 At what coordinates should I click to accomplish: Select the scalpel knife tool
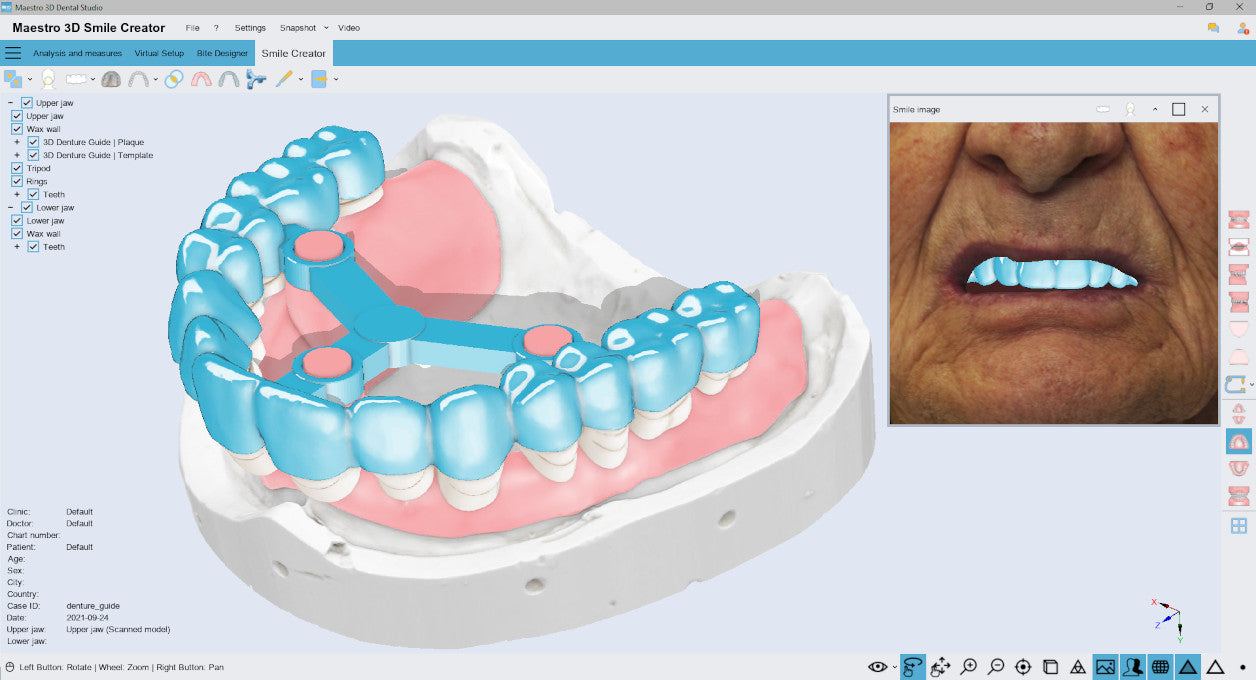(x=284, y=79)
